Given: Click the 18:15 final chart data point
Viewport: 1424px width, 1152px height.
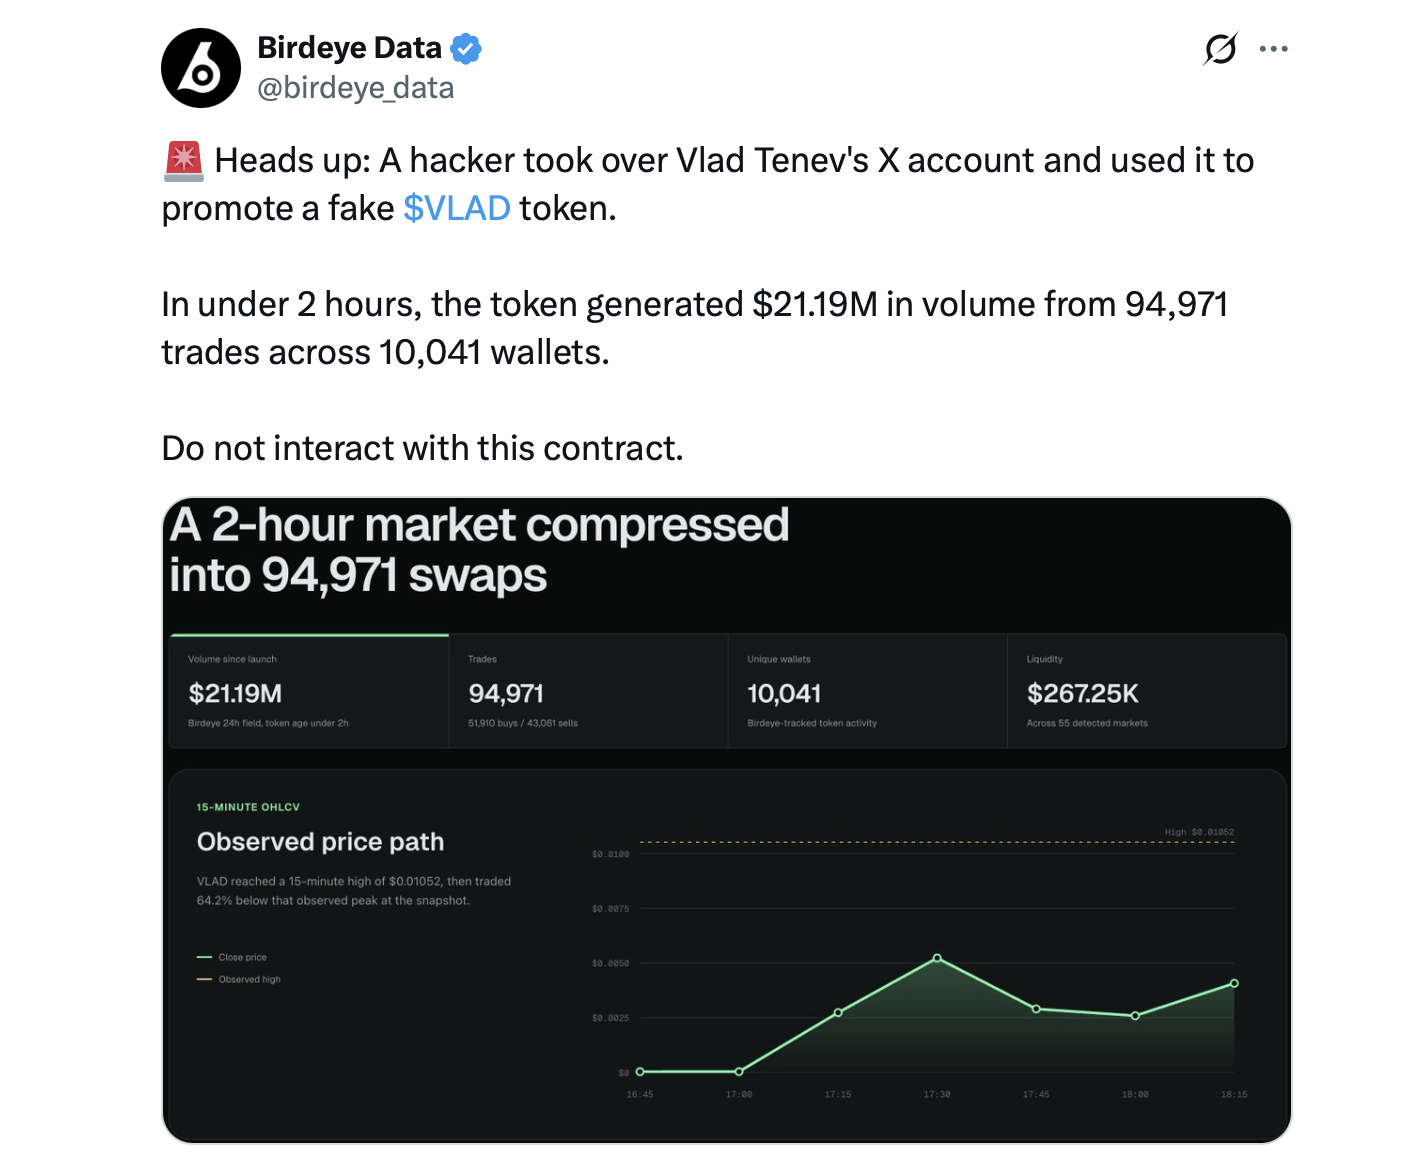Looking at the screenshot, I should [x=1234, y=983].
